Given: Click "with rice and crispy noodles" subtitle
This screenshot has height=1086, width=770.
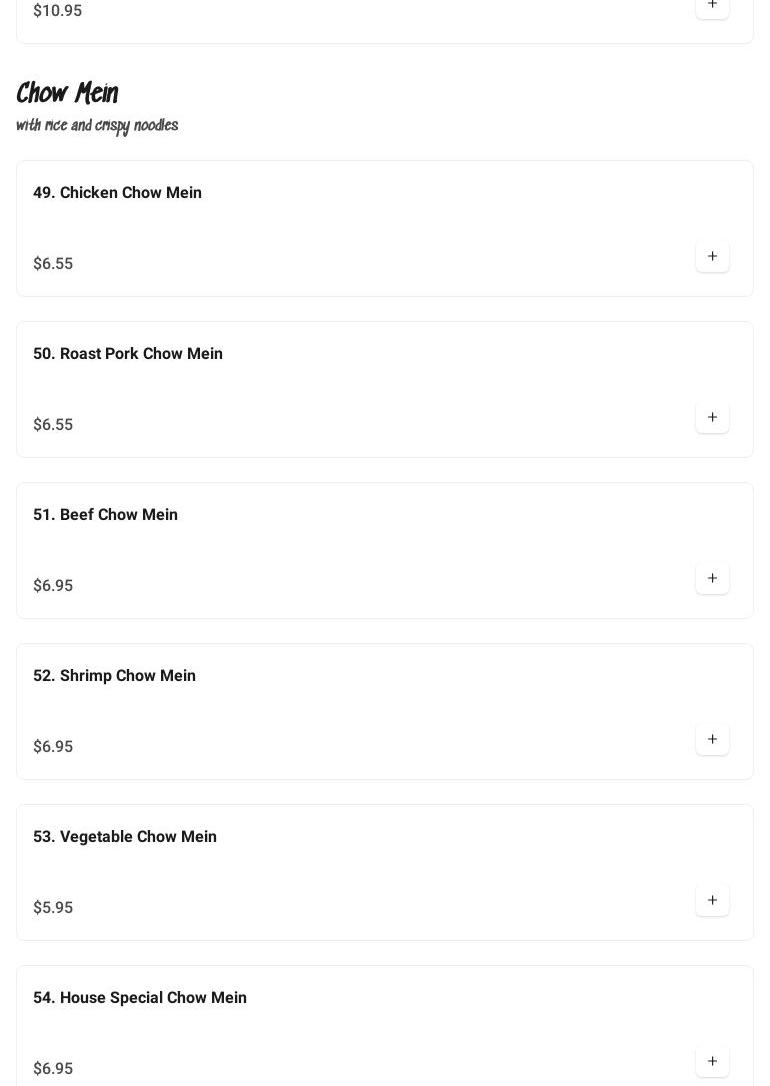Looking at the screenshot, I should (x=97, y=126).
